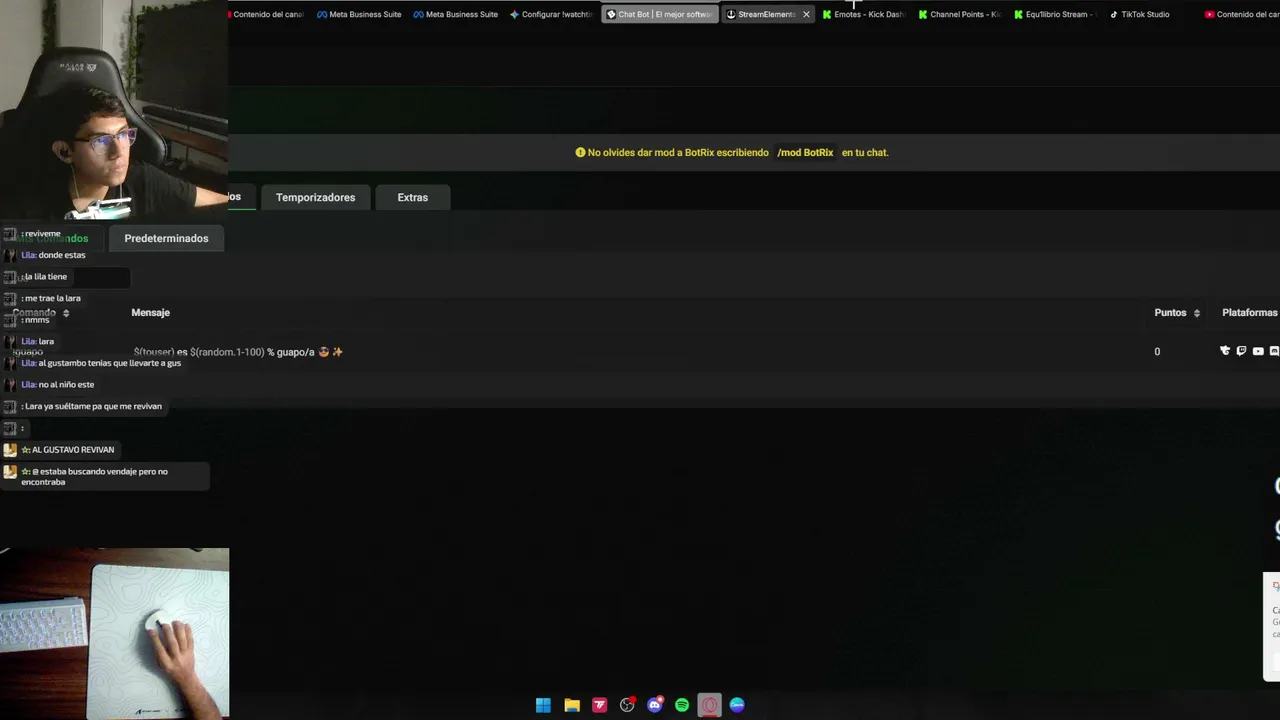Switch to the second Meta Business Suite browser tab
The image size is (1280, 720).
tap(455, 14)
